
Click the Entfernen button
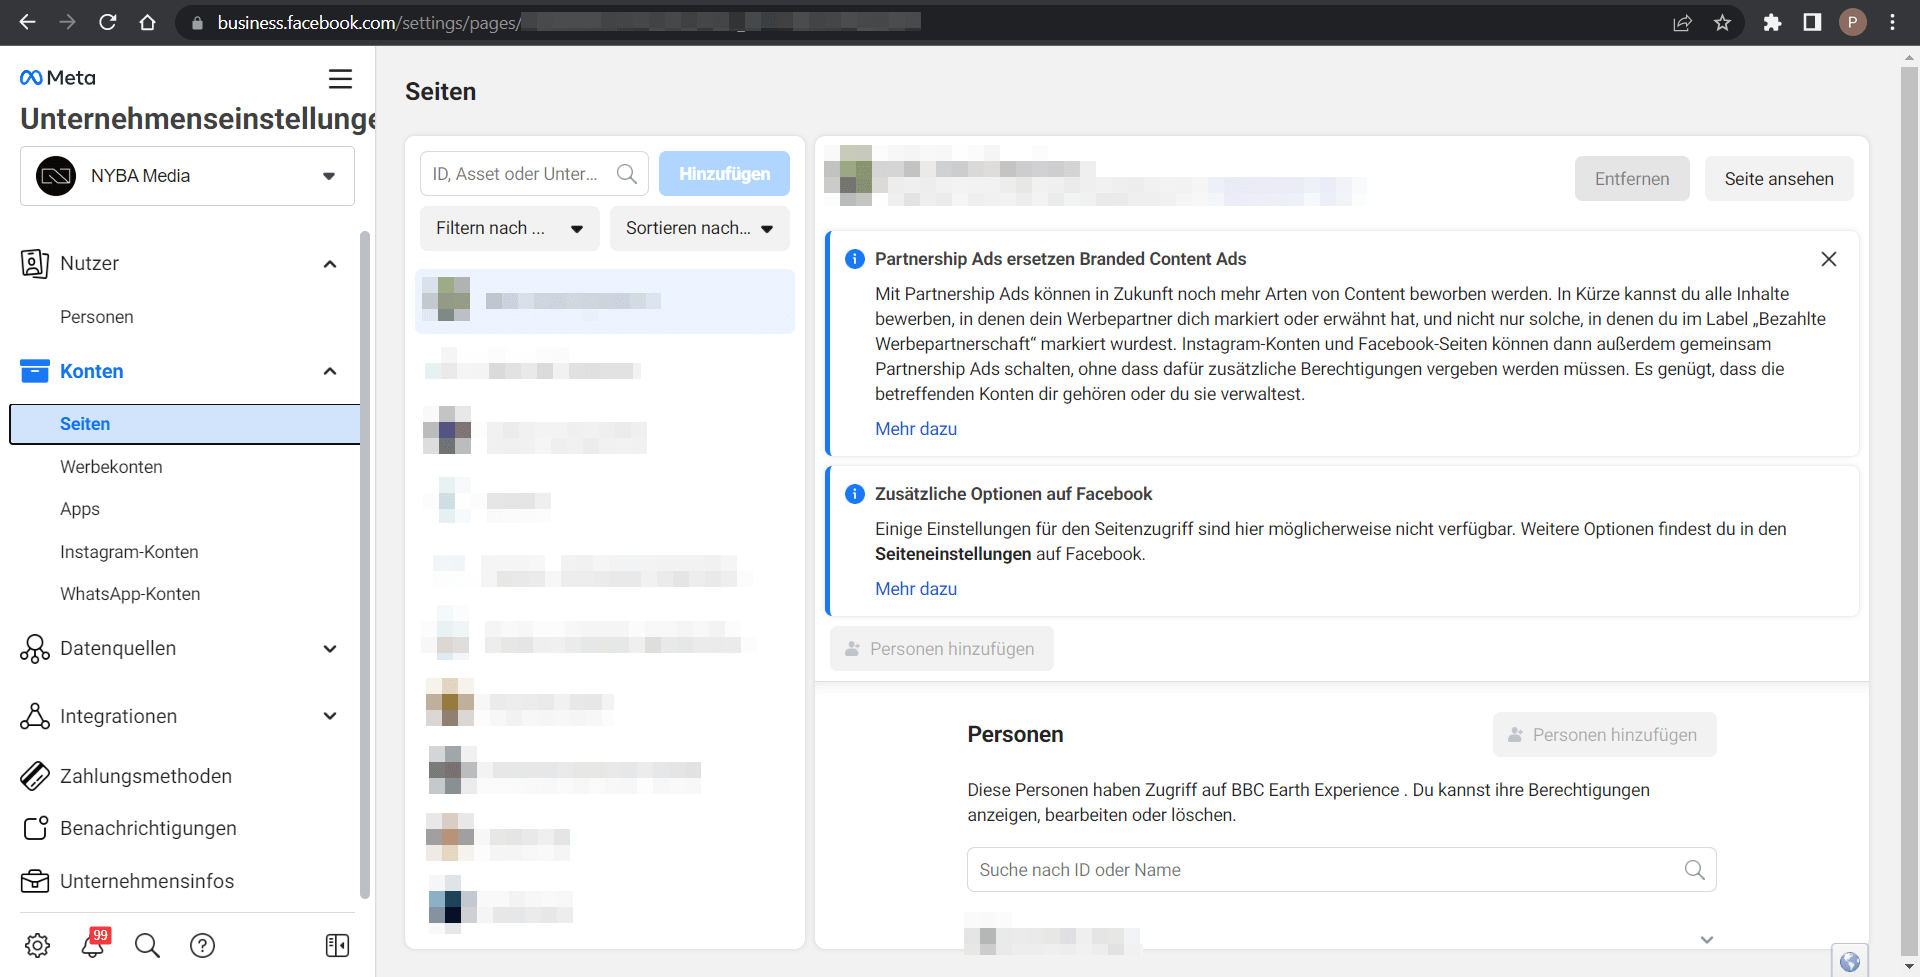point(1632,179)
